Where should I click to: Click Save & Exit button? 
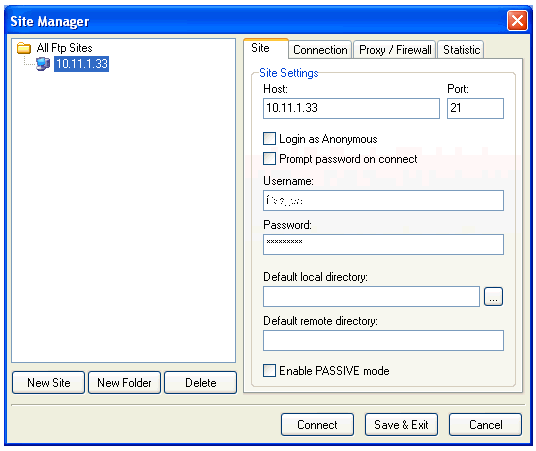[x=401, y=425]
